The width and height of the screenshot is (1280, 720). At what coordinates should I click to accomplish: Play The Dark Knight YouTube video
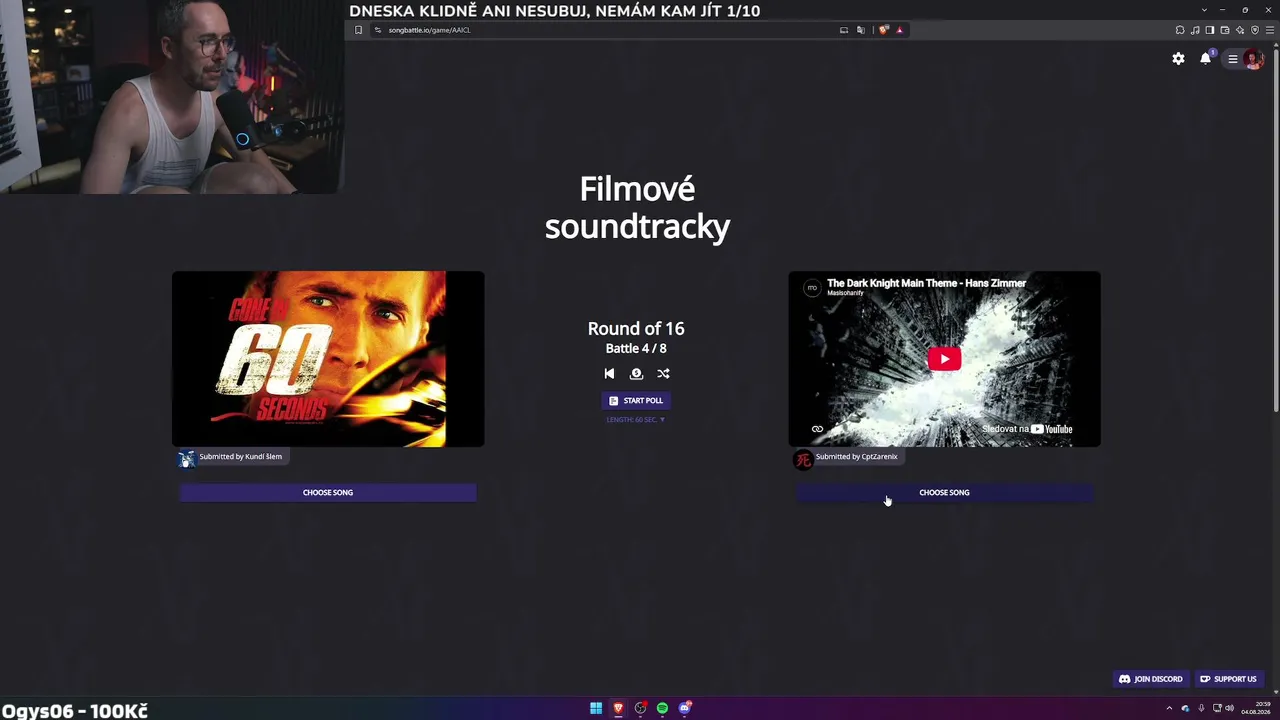tap(944, 359)
